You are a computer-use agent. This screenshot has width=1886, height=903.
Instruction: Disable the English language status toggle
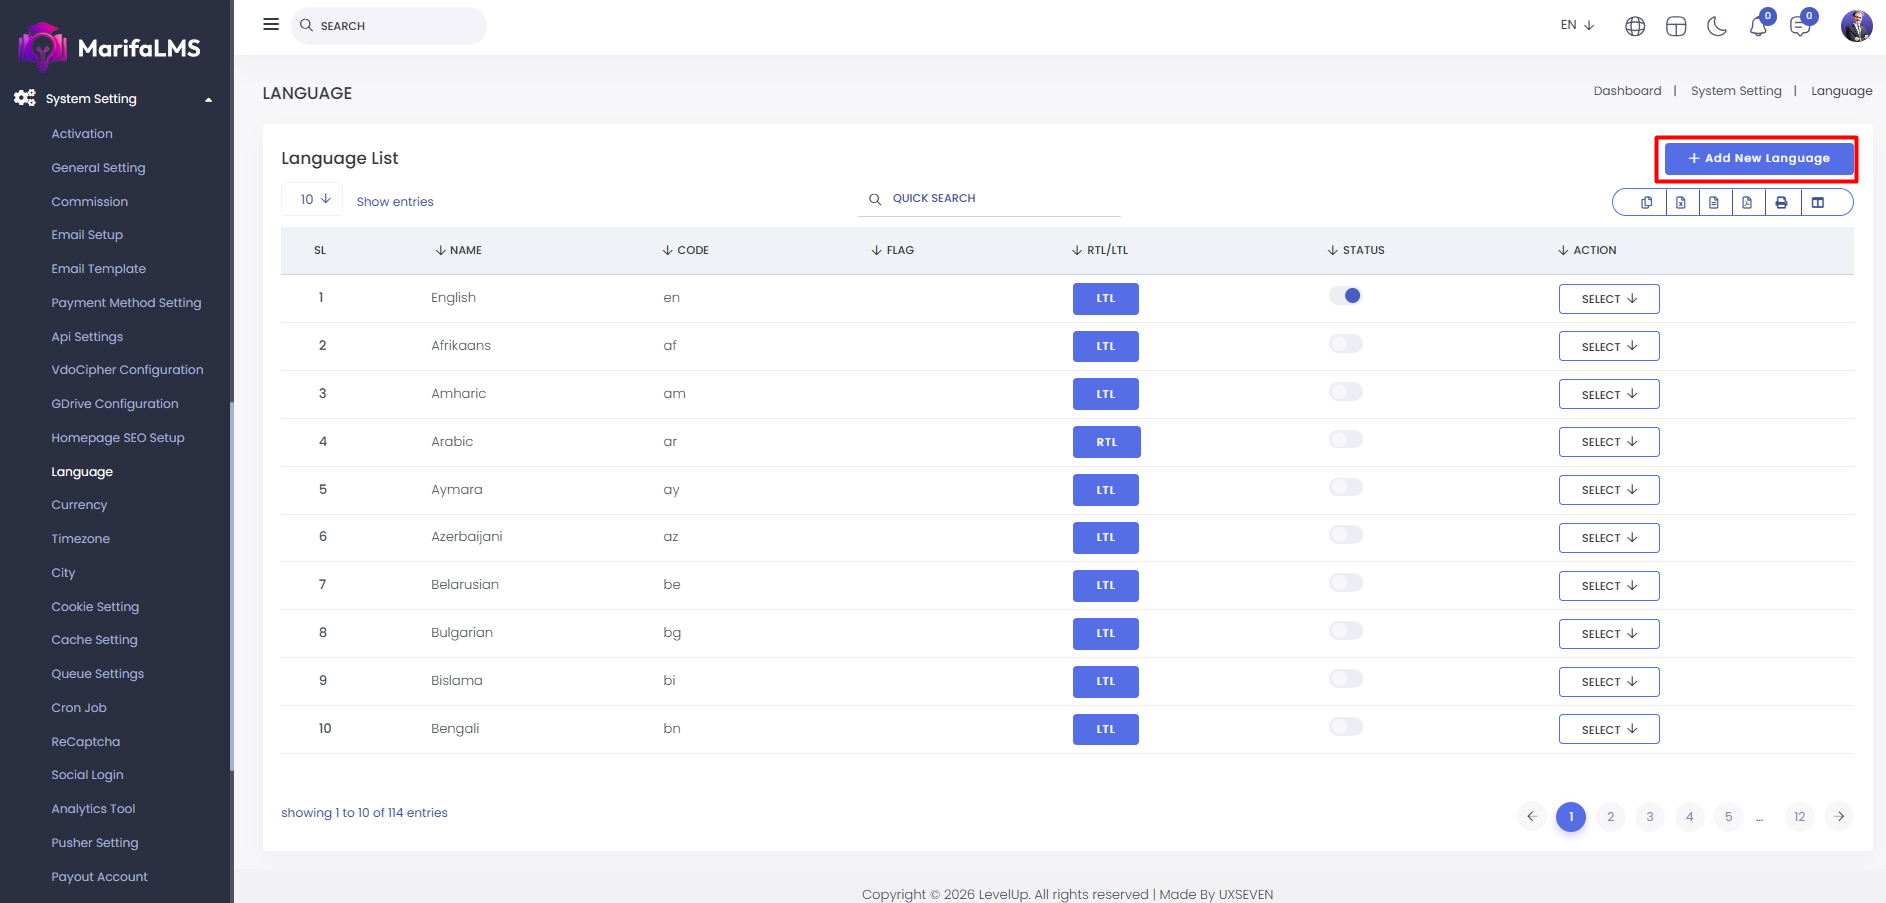point(1345,296)
